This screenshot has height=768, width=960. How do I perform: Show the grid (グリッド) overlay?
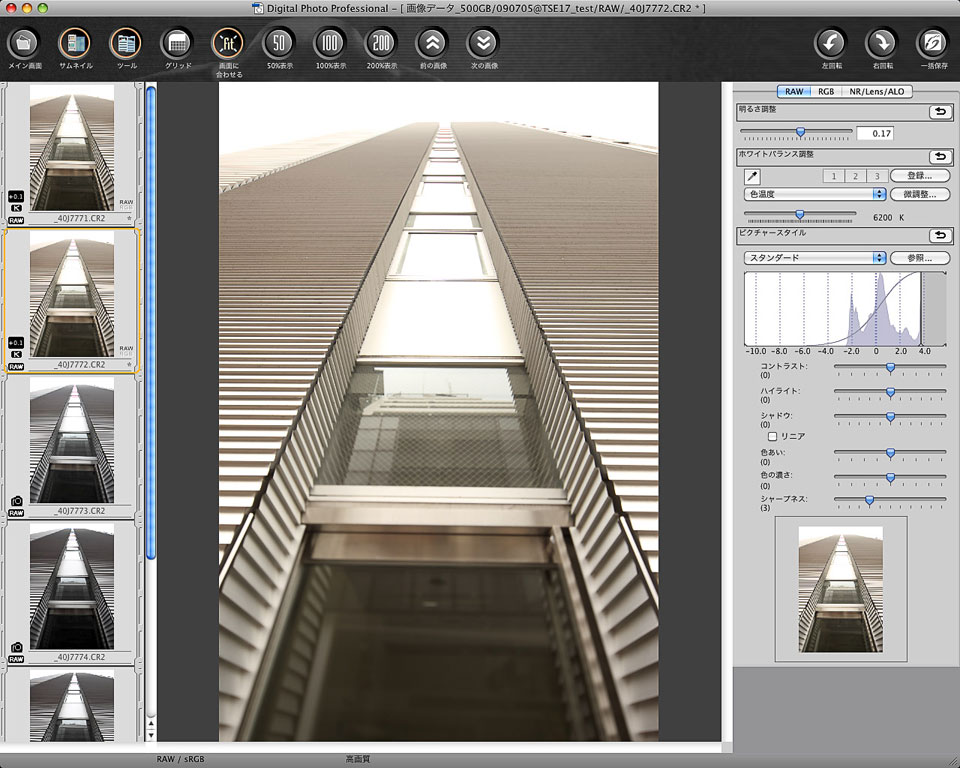(176, 44)
